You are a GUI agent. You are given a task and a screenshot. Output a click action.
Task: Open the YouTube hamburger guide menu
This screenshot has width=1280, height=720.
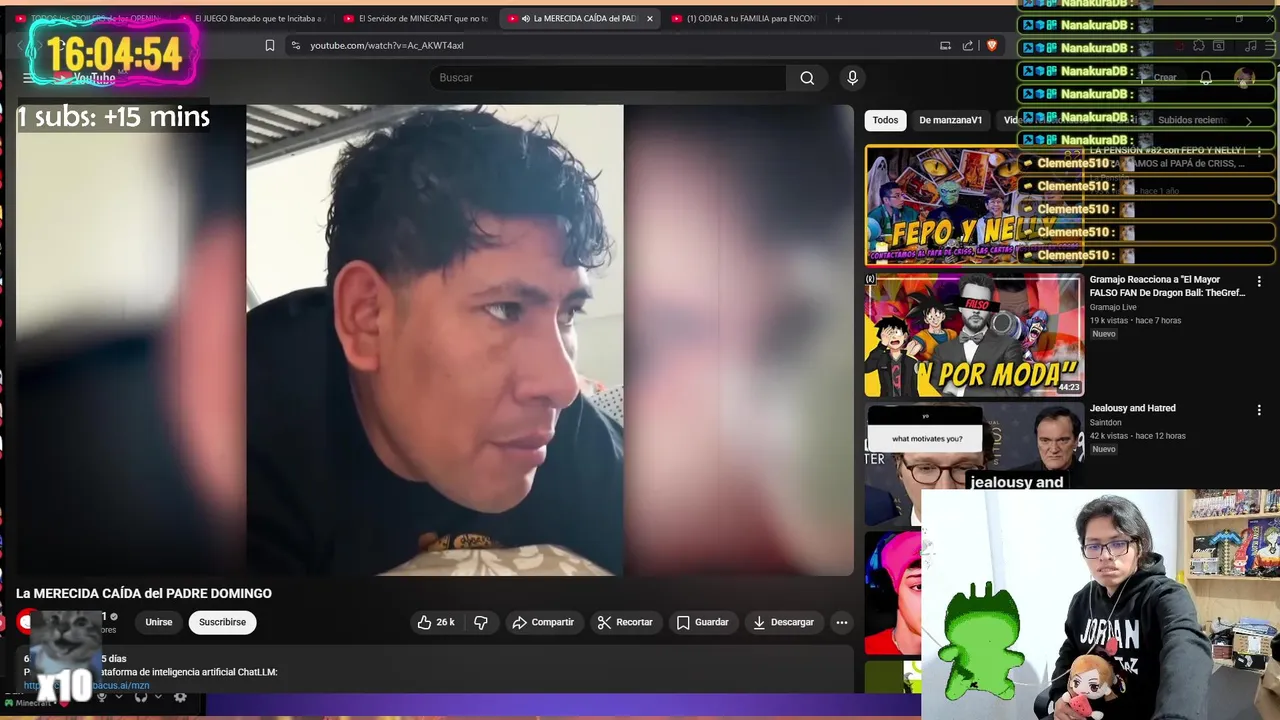click(27, 78)
